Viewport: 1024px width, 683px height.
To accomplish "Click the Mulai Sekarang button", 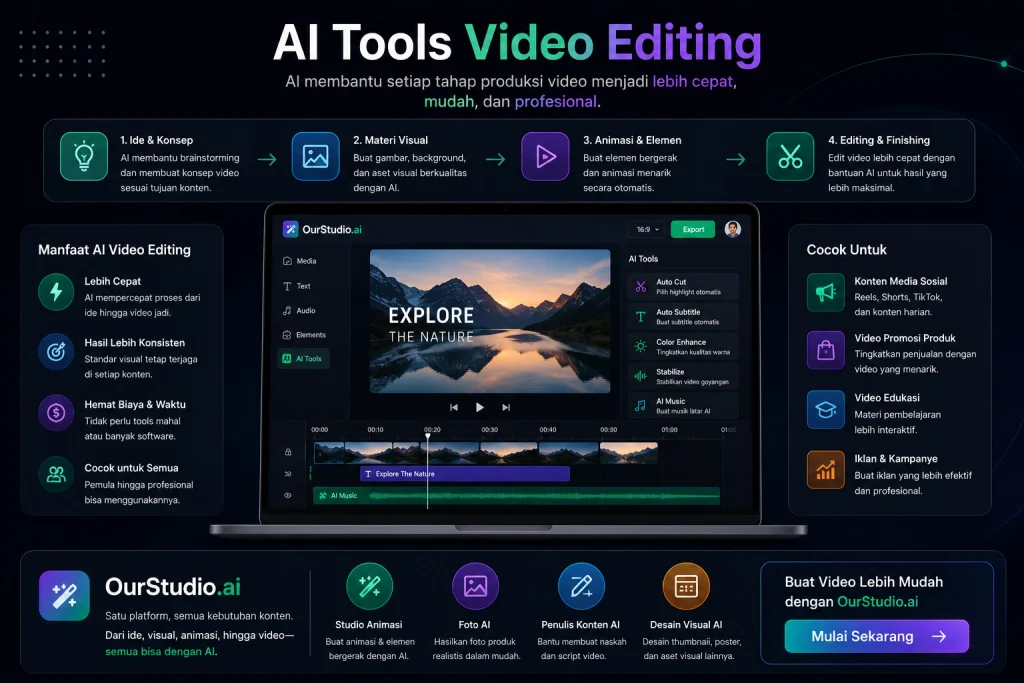I will 876,636.
